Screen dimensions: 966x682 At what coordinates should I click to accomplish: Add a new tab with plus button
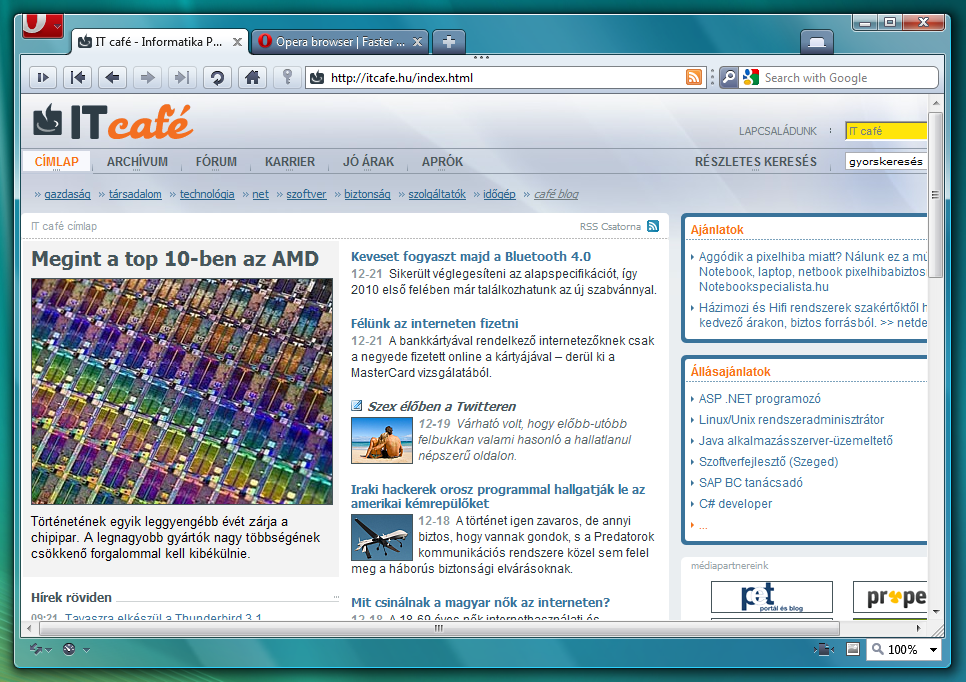click(x=449, y=42)
